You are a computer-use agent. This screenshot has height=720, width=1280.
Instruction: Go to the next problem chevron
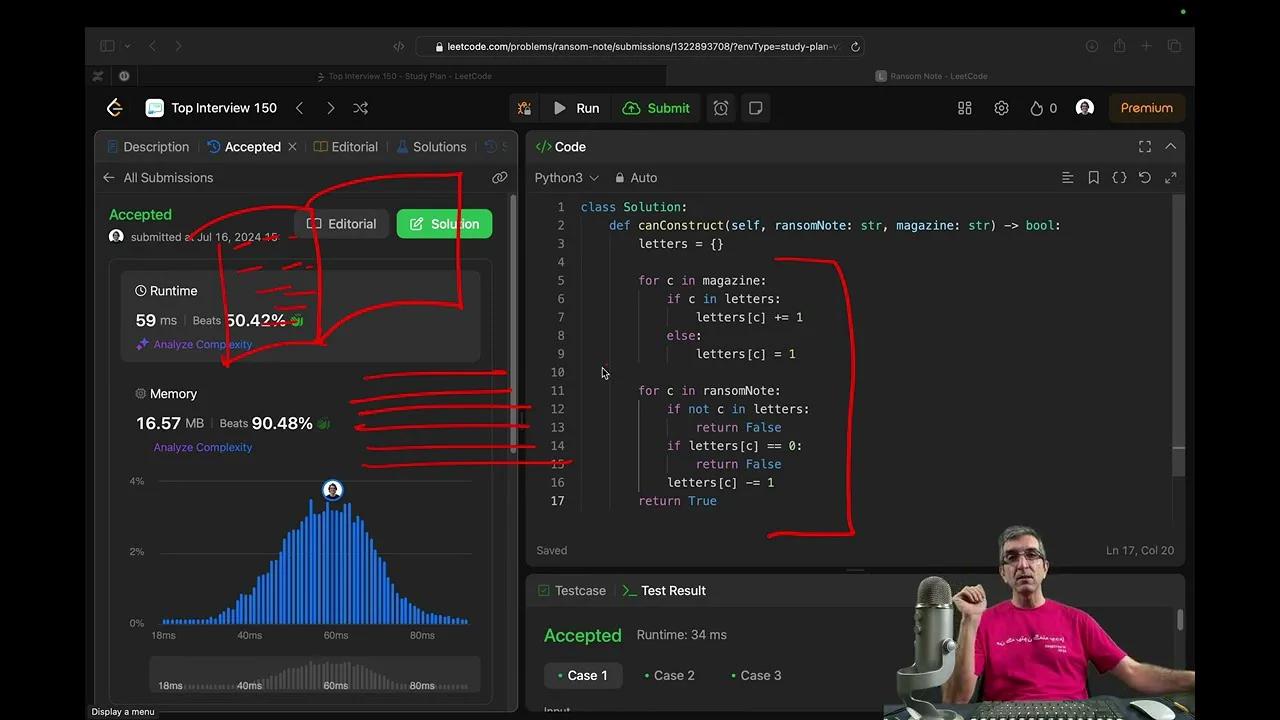330,108
